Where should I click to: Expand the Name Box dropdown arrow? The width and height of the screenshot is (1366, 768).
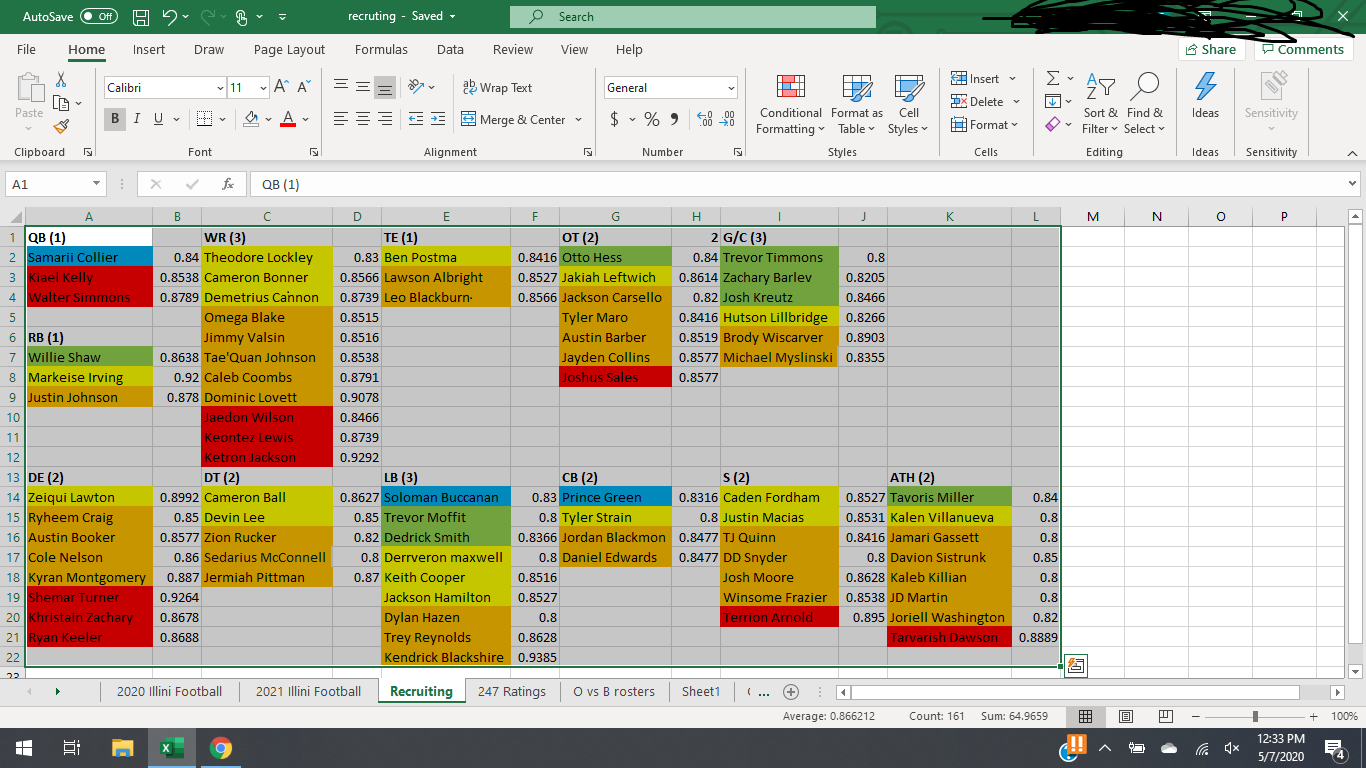tap(96, 184)
